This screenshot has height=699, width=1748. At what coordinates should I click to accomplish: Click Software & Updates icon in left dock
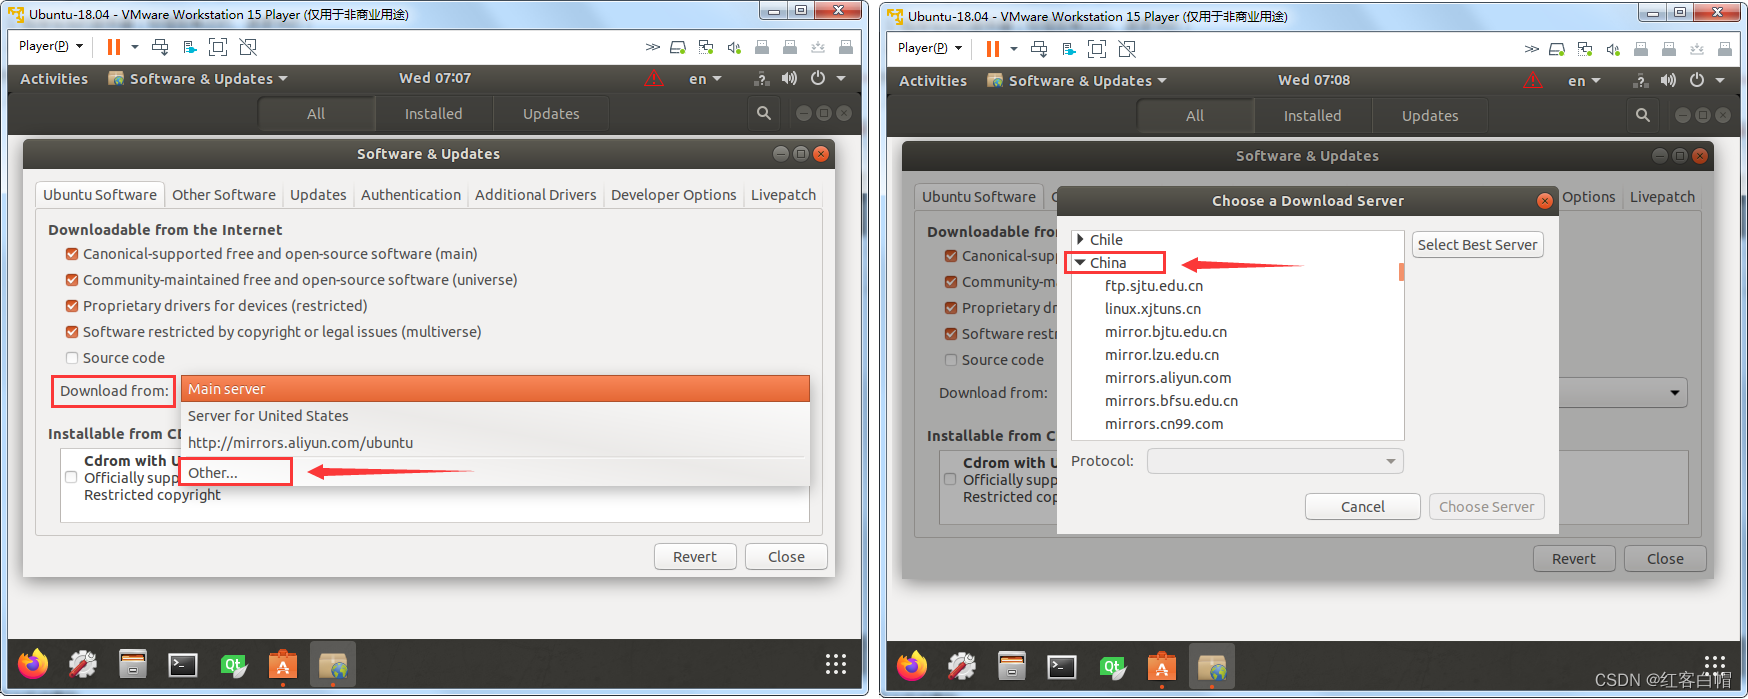point(333,665)
